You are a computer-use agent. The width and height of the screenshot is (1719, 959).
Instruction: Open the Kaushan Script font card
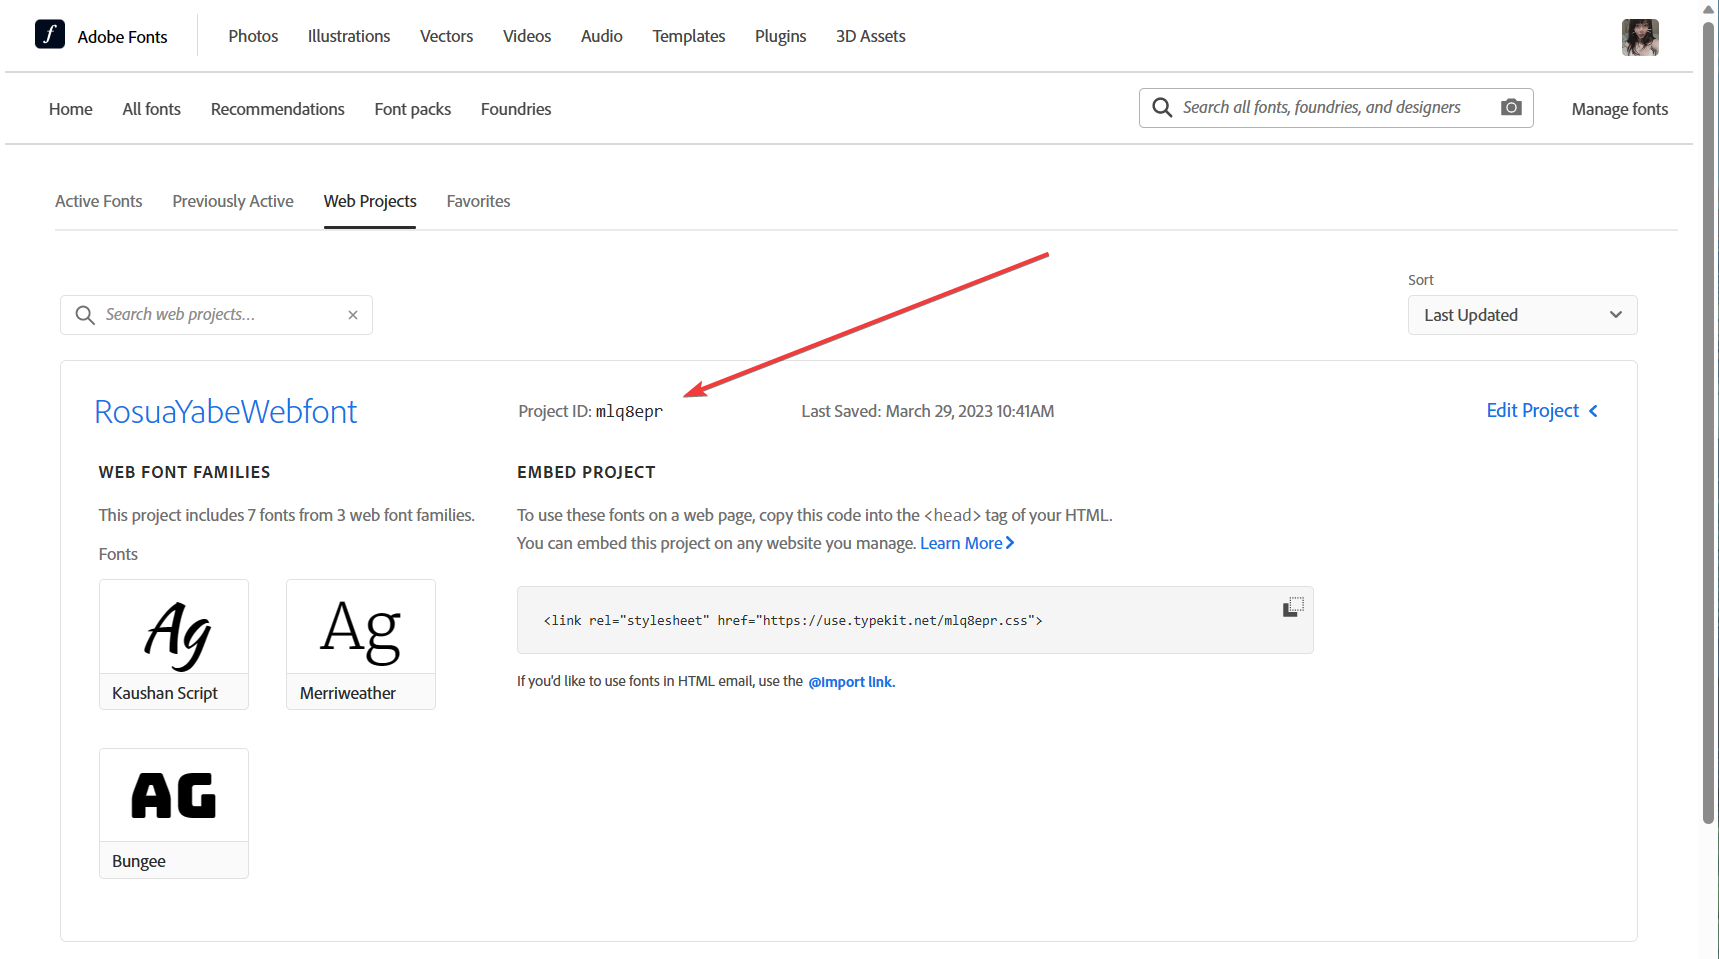click(x=174, y=644)
